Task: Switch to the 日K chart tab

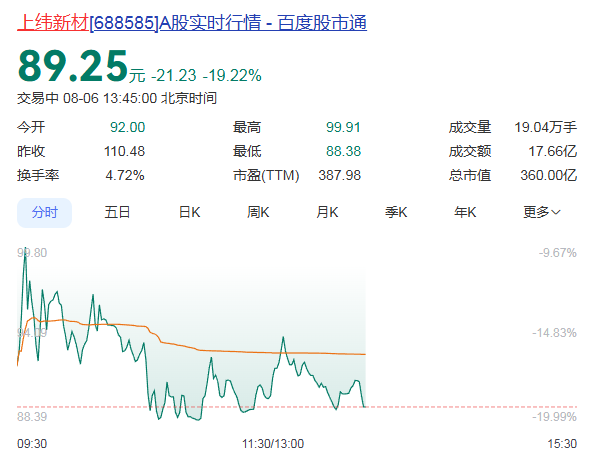Action: click(x=189, y=212)
